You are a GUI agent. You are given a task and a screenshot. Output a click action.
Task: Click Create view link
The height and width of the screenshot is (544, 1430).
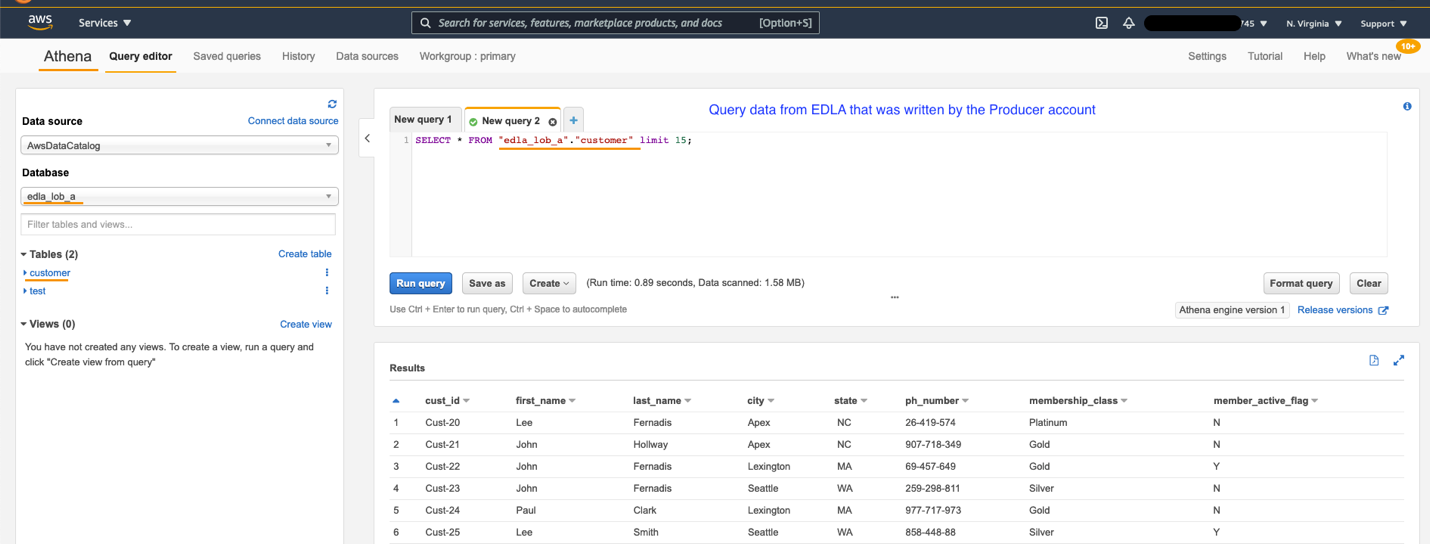coord(306,324)
